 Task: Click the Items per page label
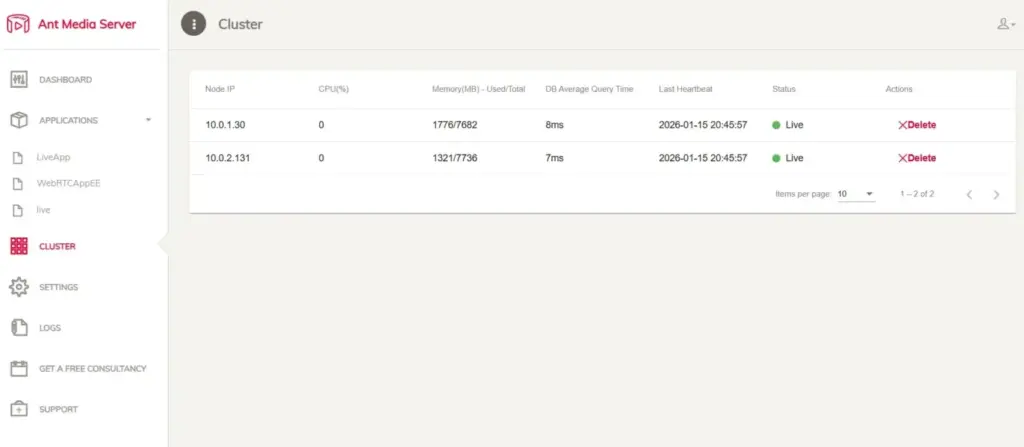(x=803, y=194)
